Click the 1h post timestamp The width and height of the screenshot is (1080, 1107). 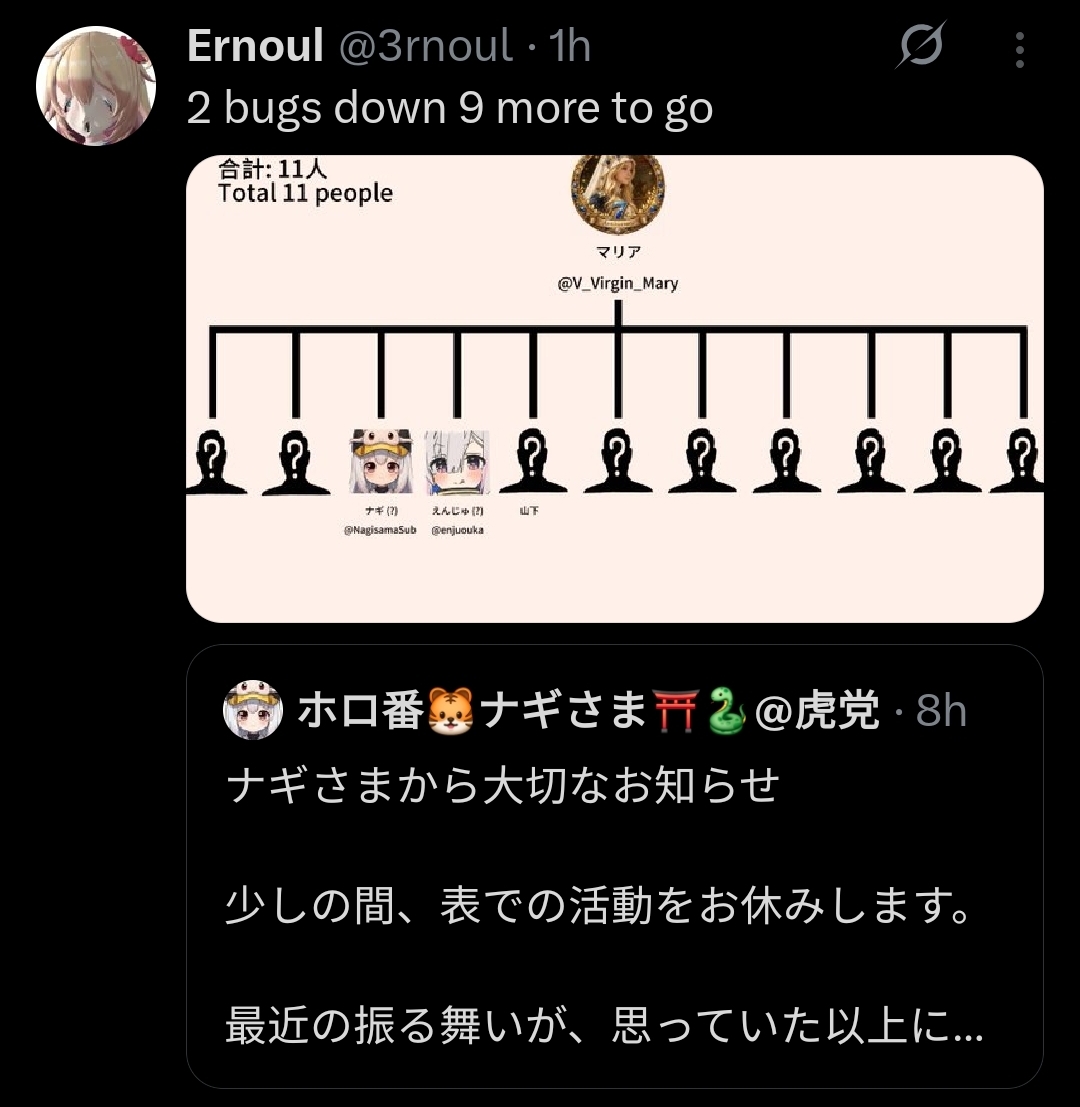coord(570,45)
